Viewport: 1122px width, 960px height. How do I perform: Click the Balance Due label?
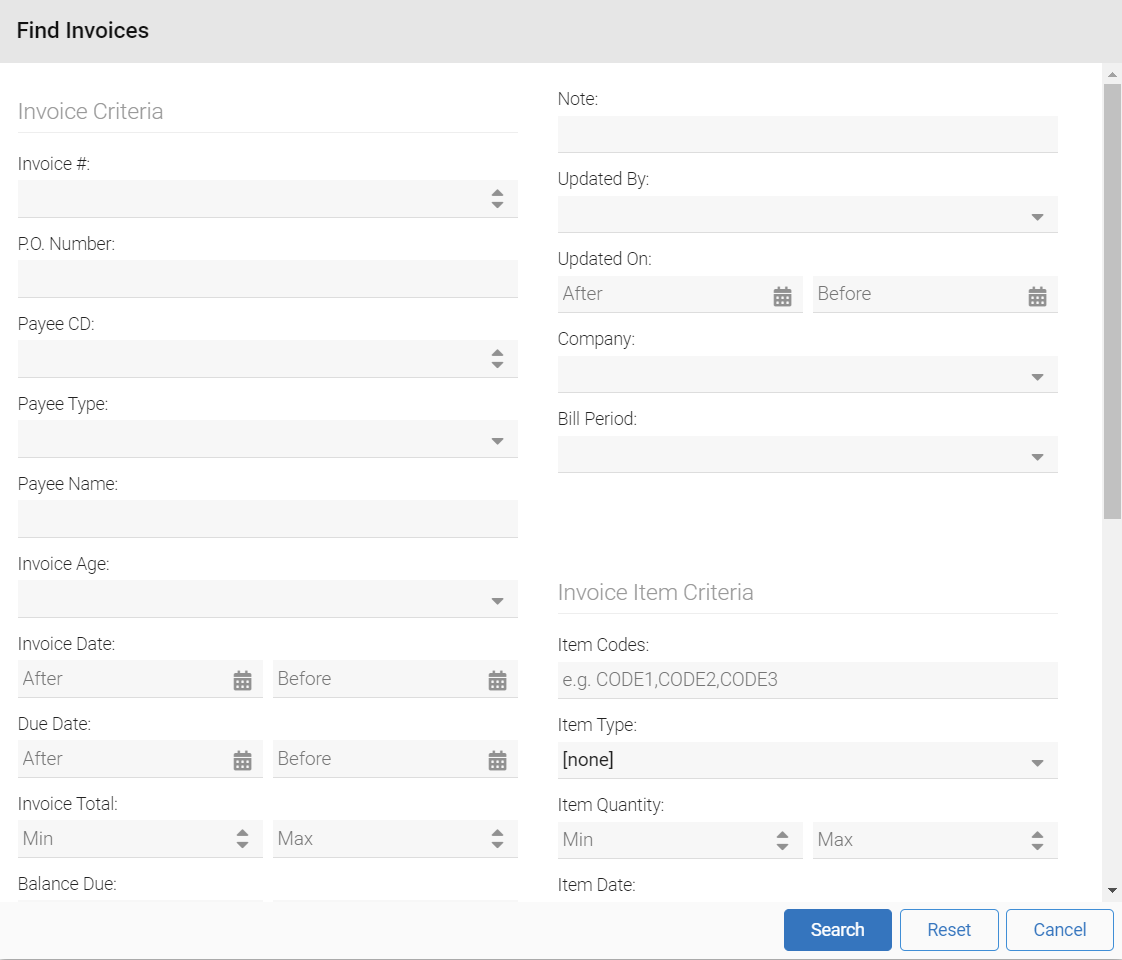pyautogui.click(x=67, y=884)
